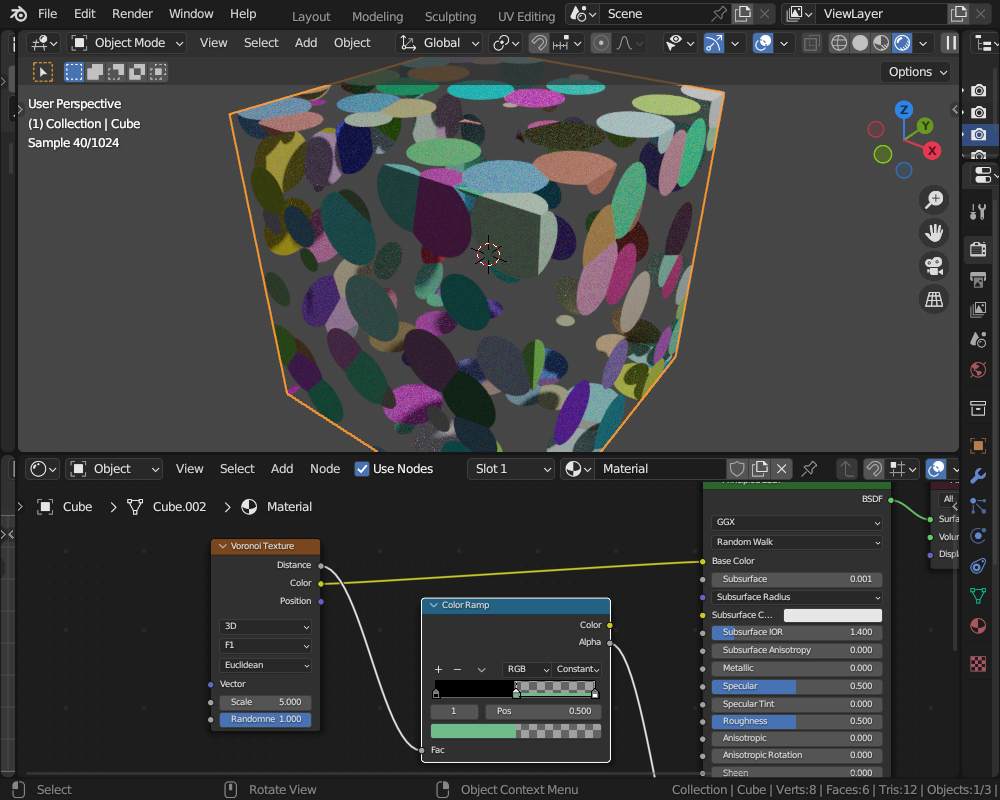Click the Material name input field

coord(660,468)
